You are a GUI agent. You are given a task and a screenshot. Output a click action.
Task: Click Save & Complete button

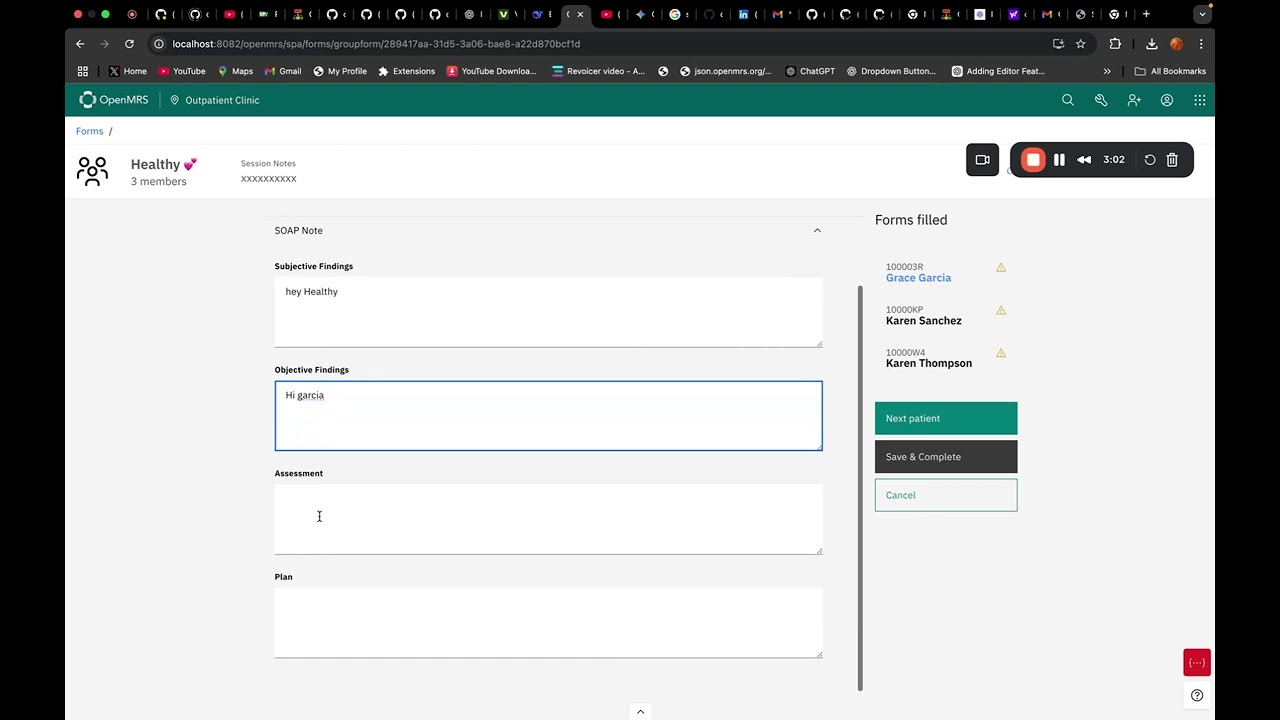946,457
